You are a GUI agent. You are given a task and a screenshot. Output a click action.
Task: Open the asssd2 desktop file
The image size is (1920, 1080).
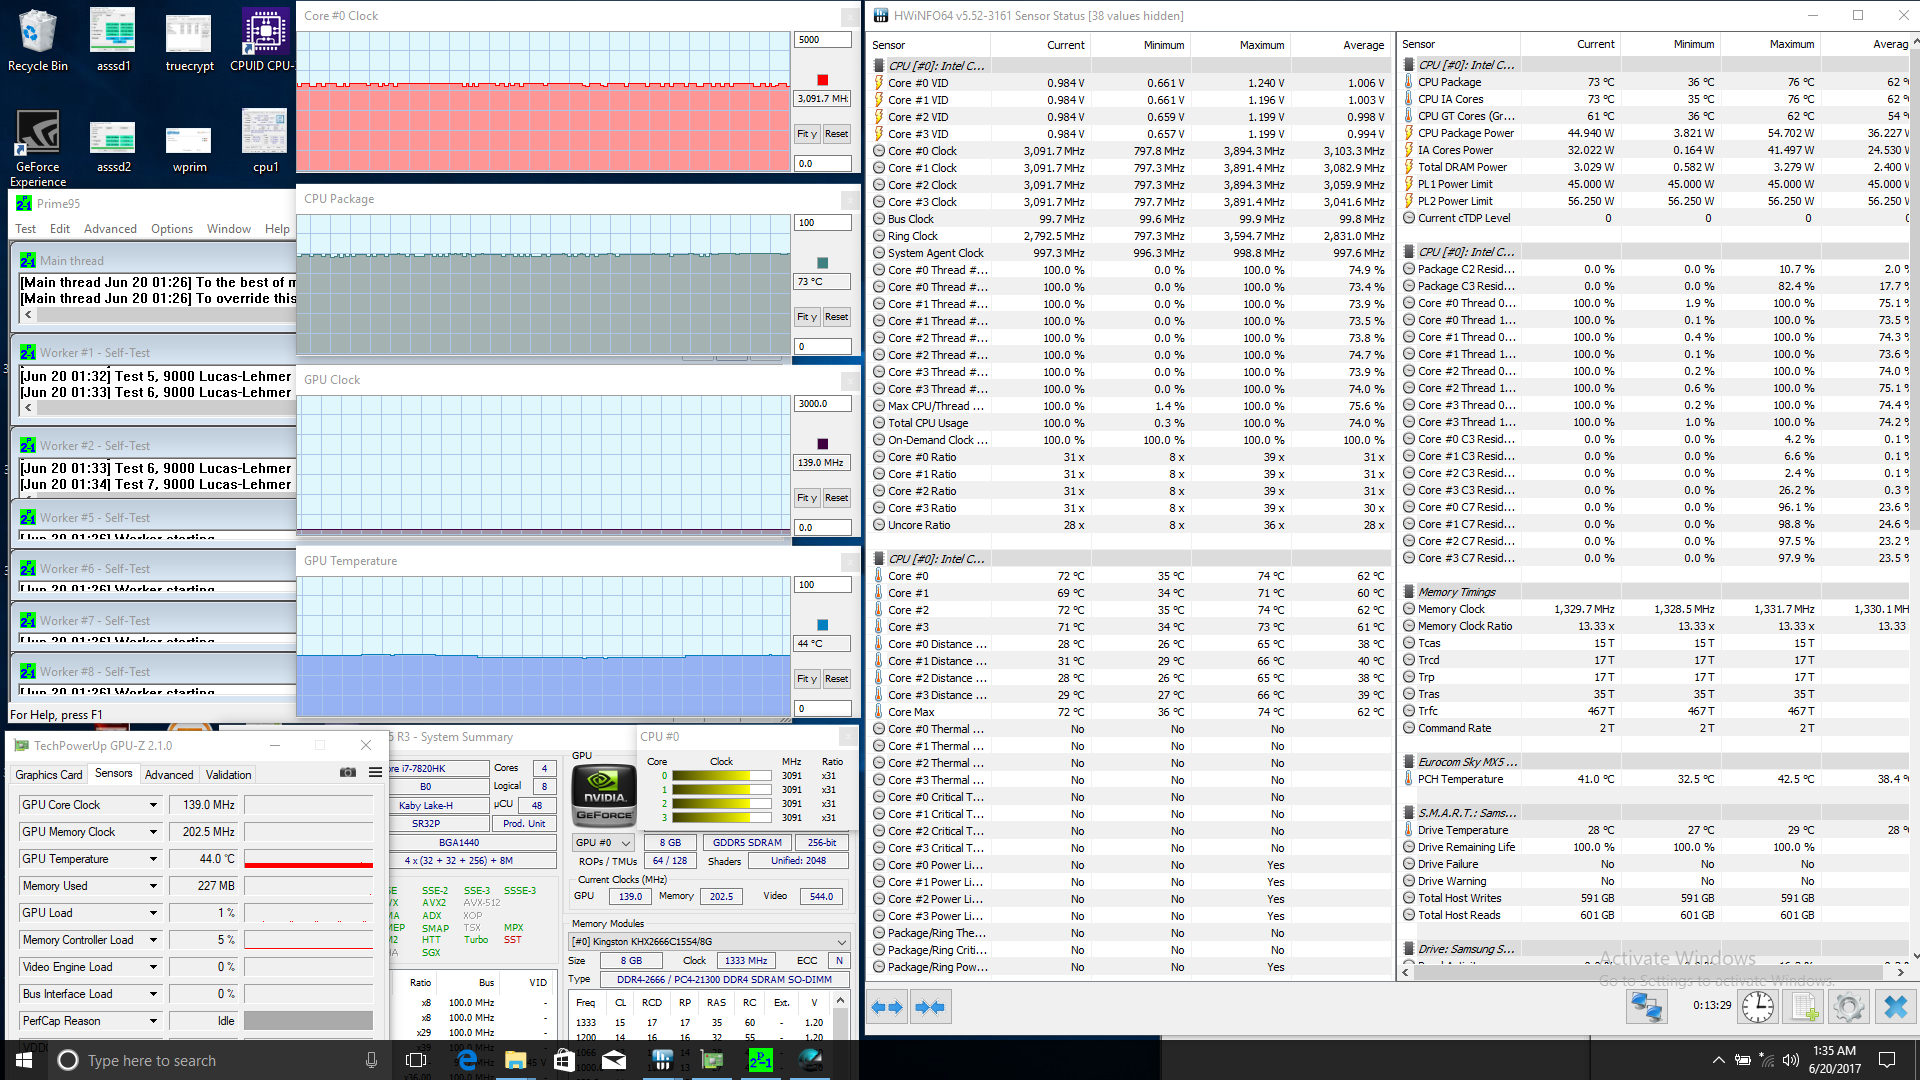point(113,148)
